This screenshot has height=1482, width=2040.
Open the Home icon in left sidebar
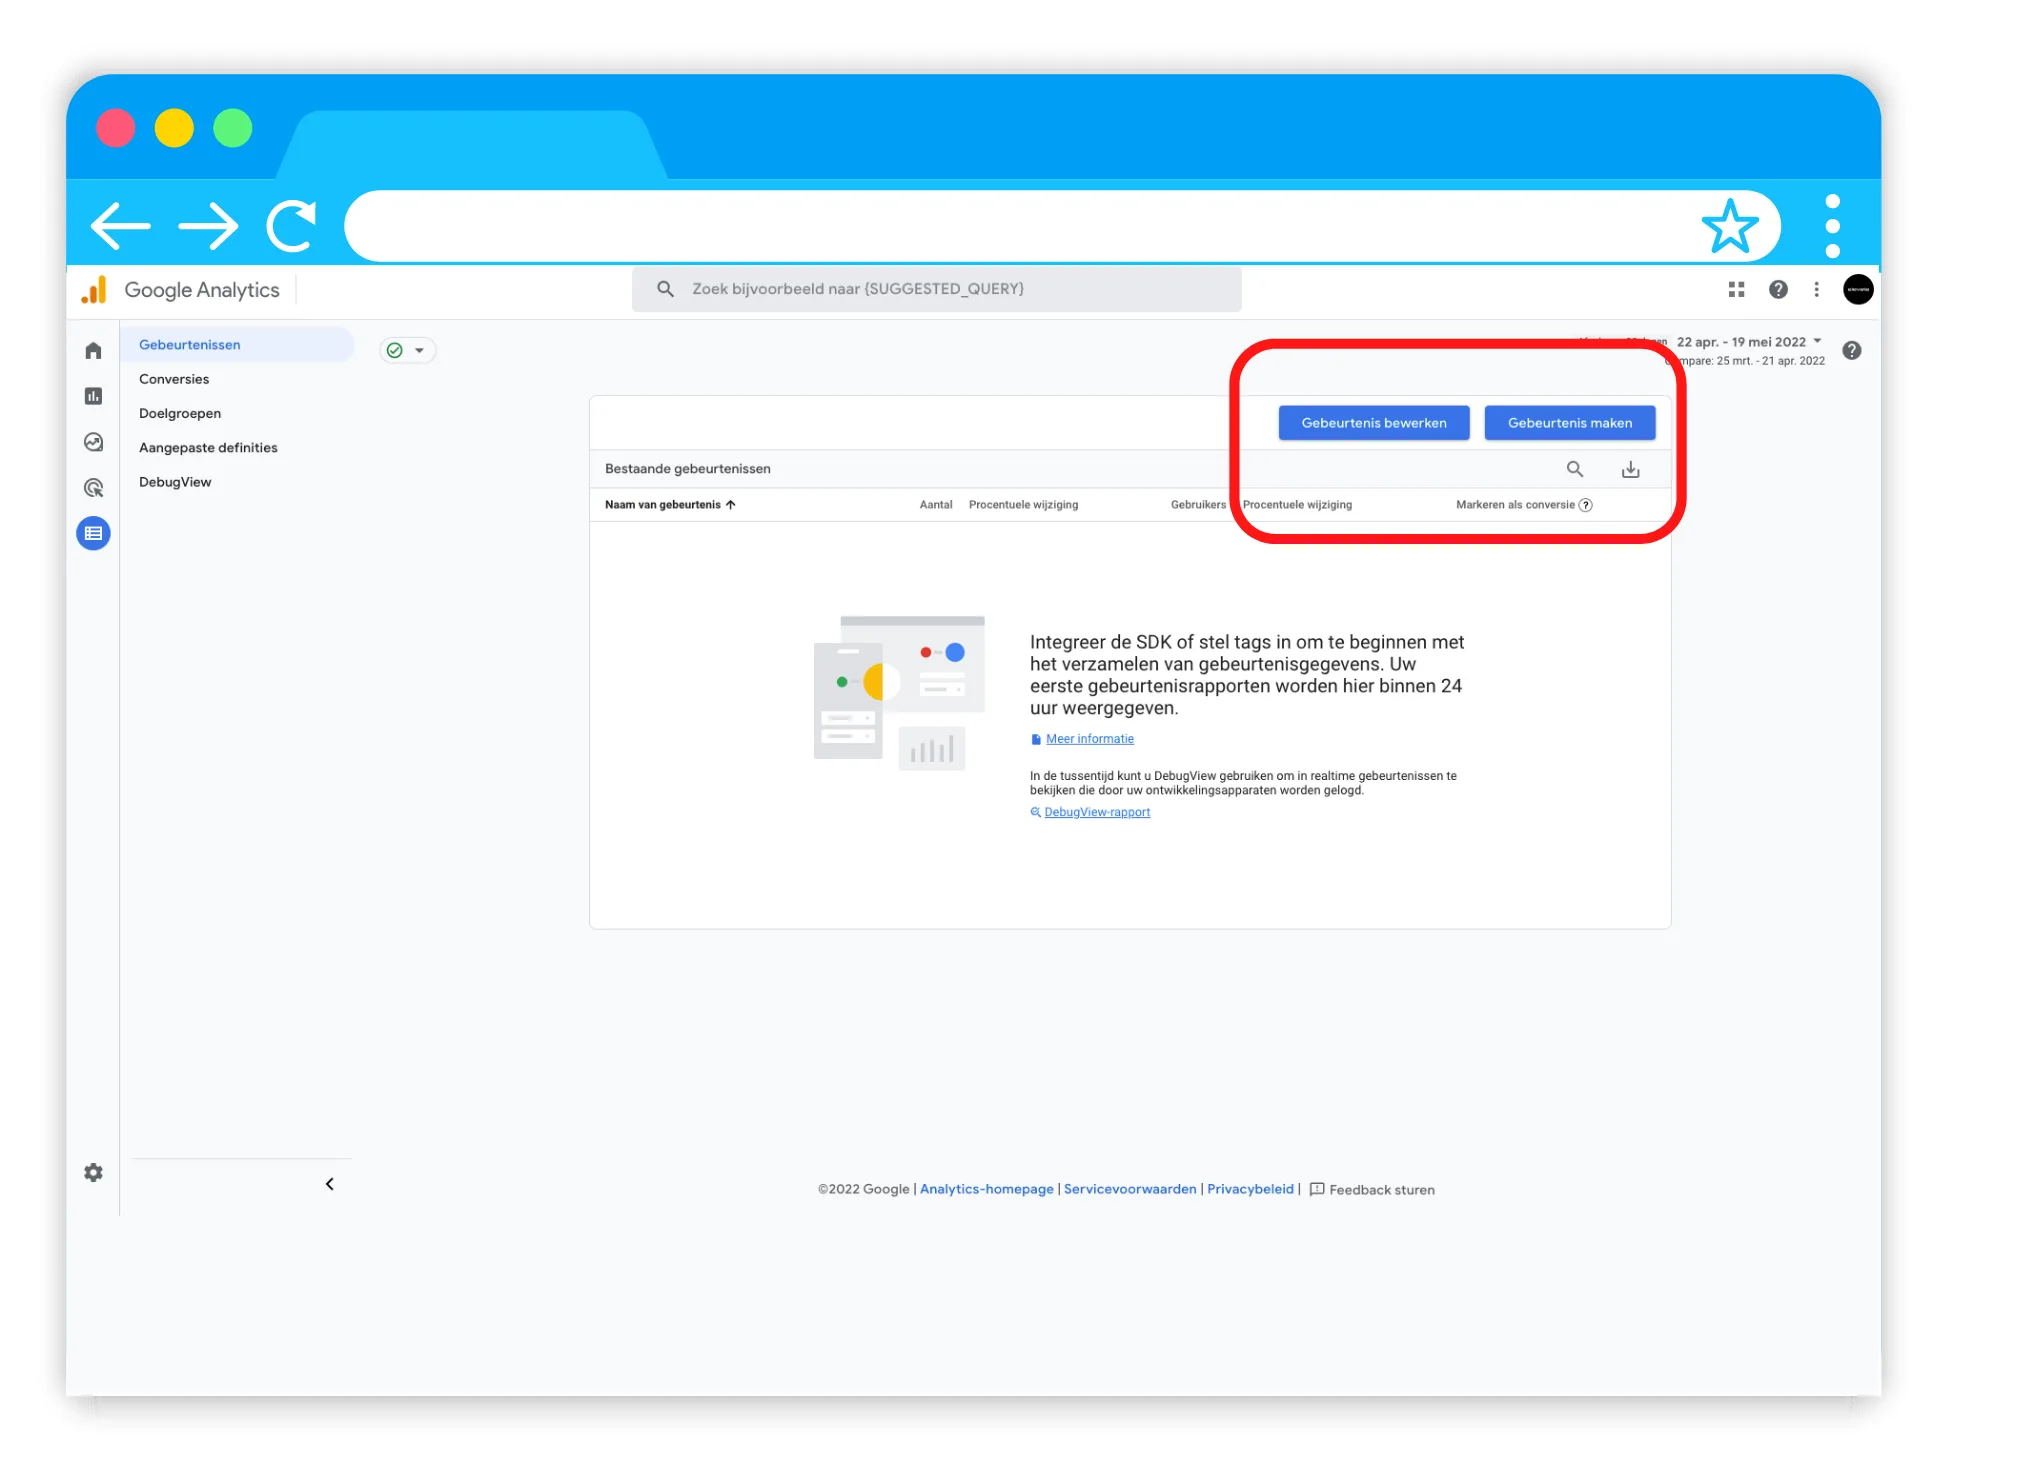point(93,351)
